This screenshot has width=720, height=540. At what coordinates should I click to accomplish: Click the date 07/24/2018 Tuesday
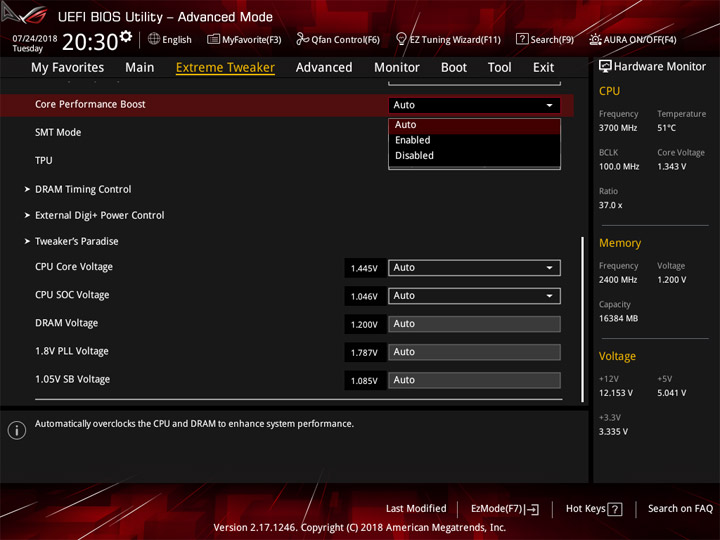pyautogui.click(x=34, y=43)
